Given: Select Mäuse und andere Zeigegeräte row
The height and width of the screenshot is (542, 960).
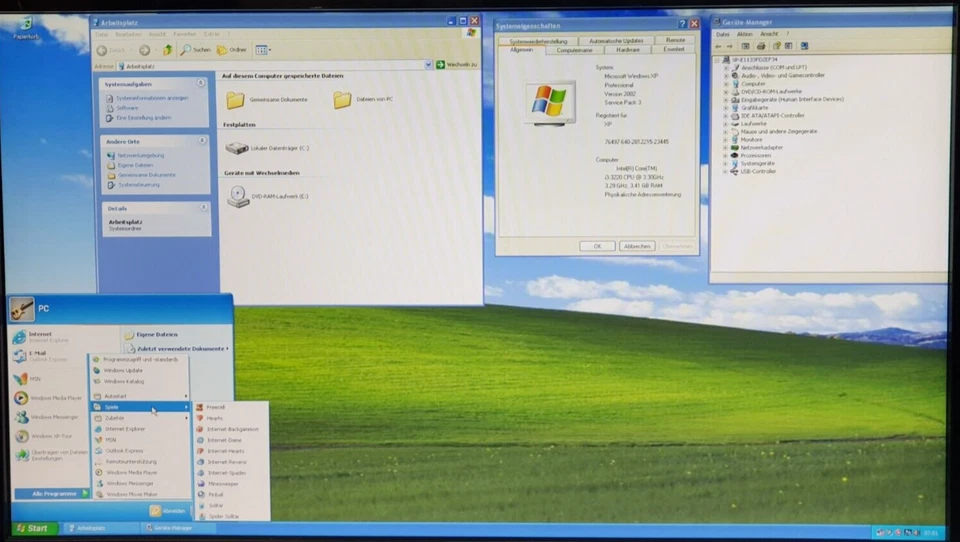Looking at the screenshot, I should pyautogui.click(x=779, y=131).
